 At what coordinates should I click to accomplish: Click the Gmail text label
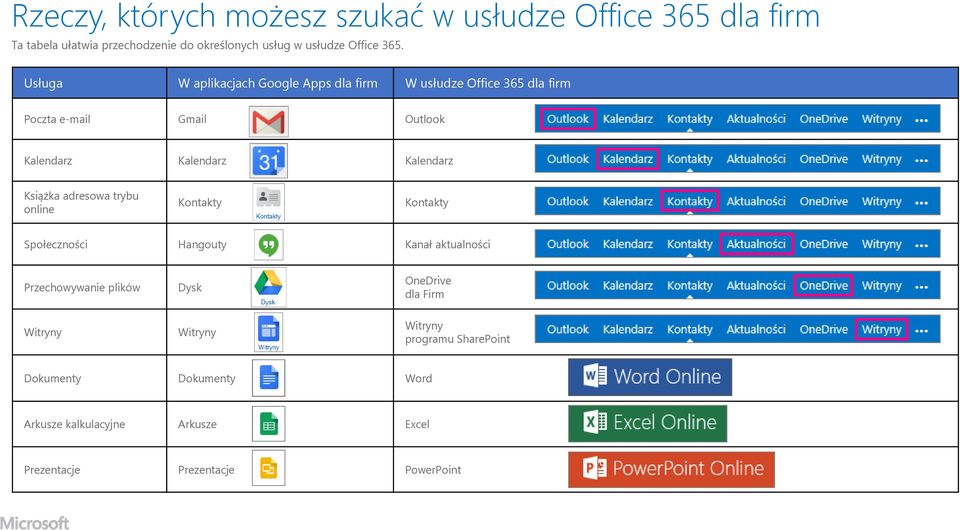pyautogui.click(x=192, y=119)
